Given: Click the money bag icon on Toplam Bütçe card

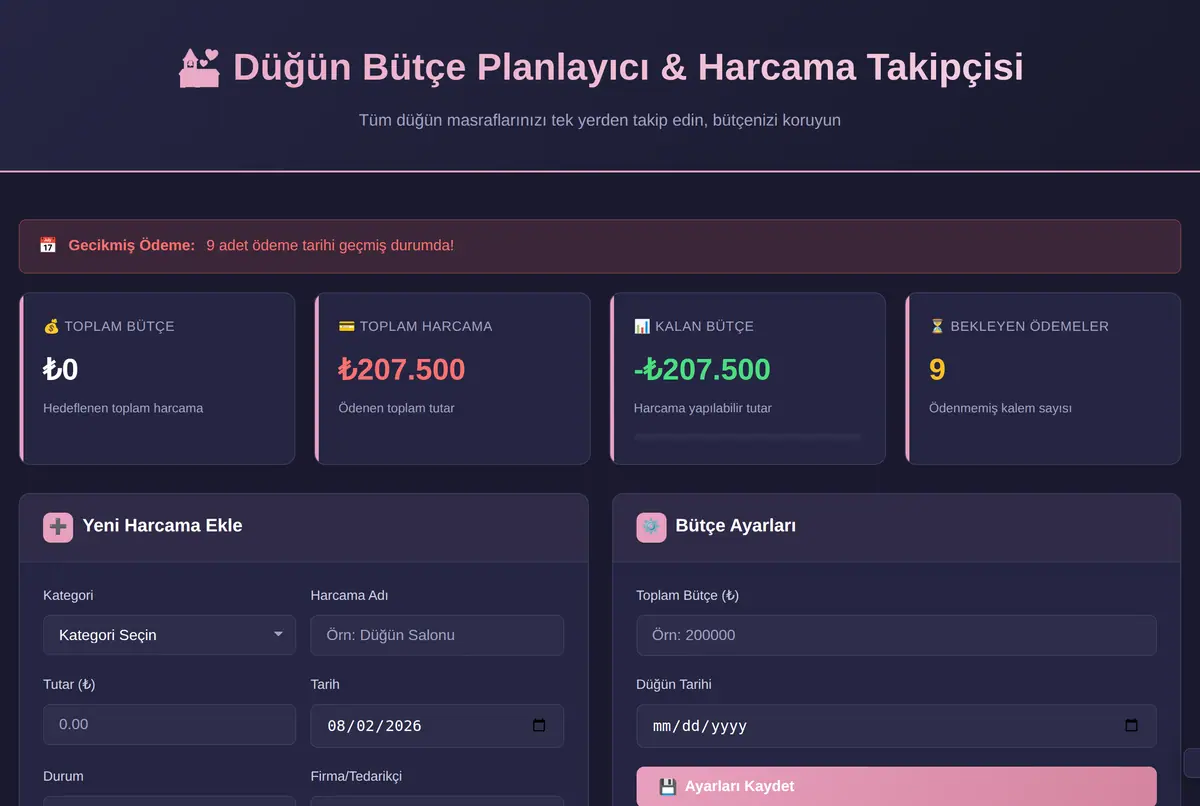Looking at the screenshot, I should click(51, 326).
